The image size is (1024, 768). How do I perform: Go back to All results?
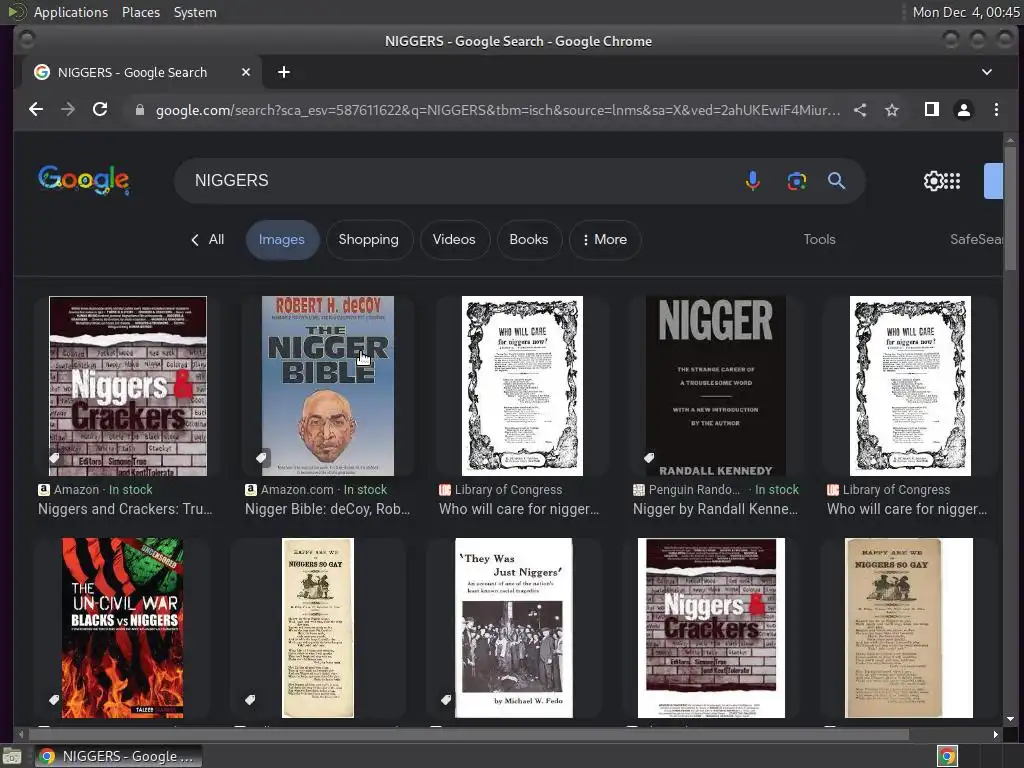tap(208, 240)
